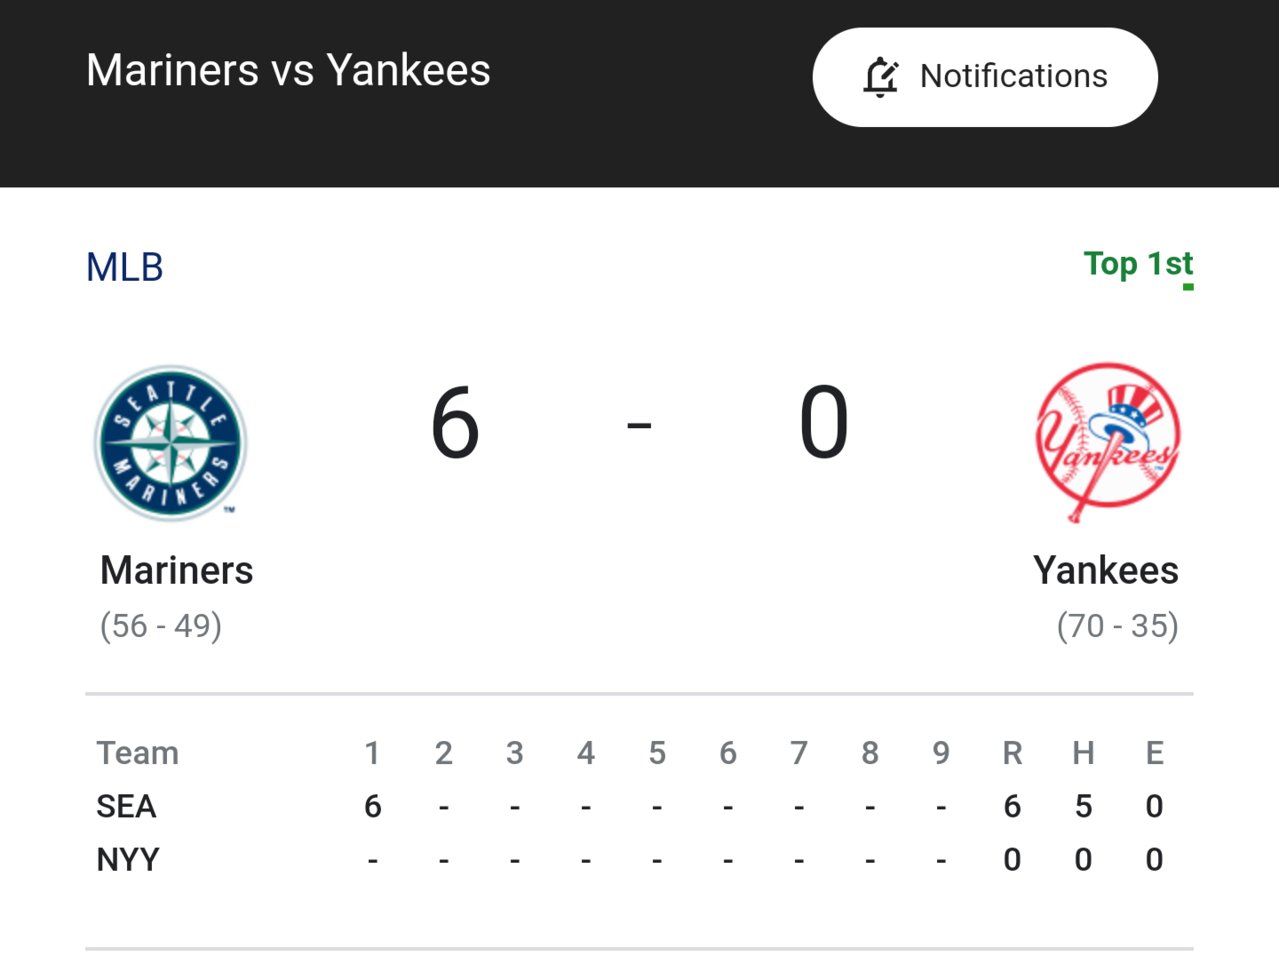Click the Yankees score of 0
Image resolution: width=1279 pixels, height=964 pixels.
pos(824,424)
